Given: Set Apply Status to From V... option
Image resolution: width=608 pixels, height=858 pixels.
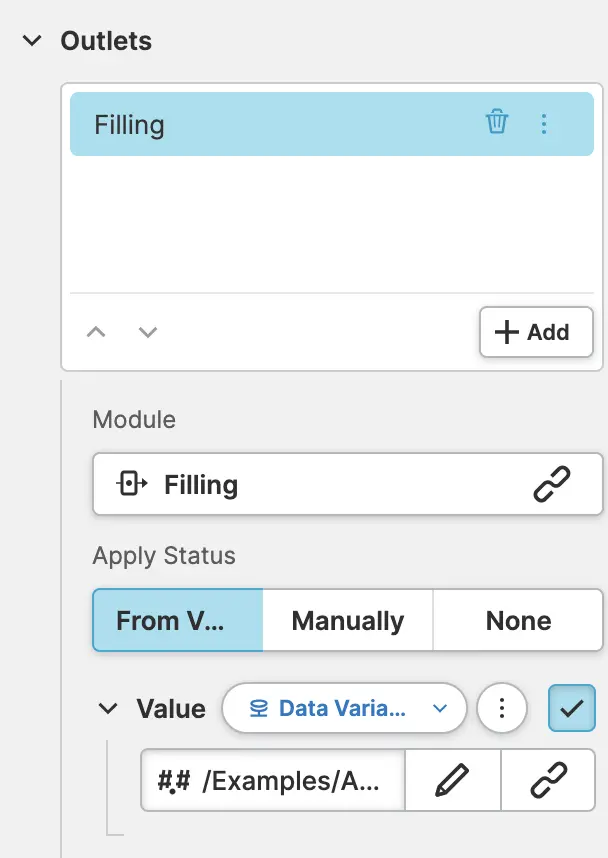Looking at the screenshot, I should 178,620.
